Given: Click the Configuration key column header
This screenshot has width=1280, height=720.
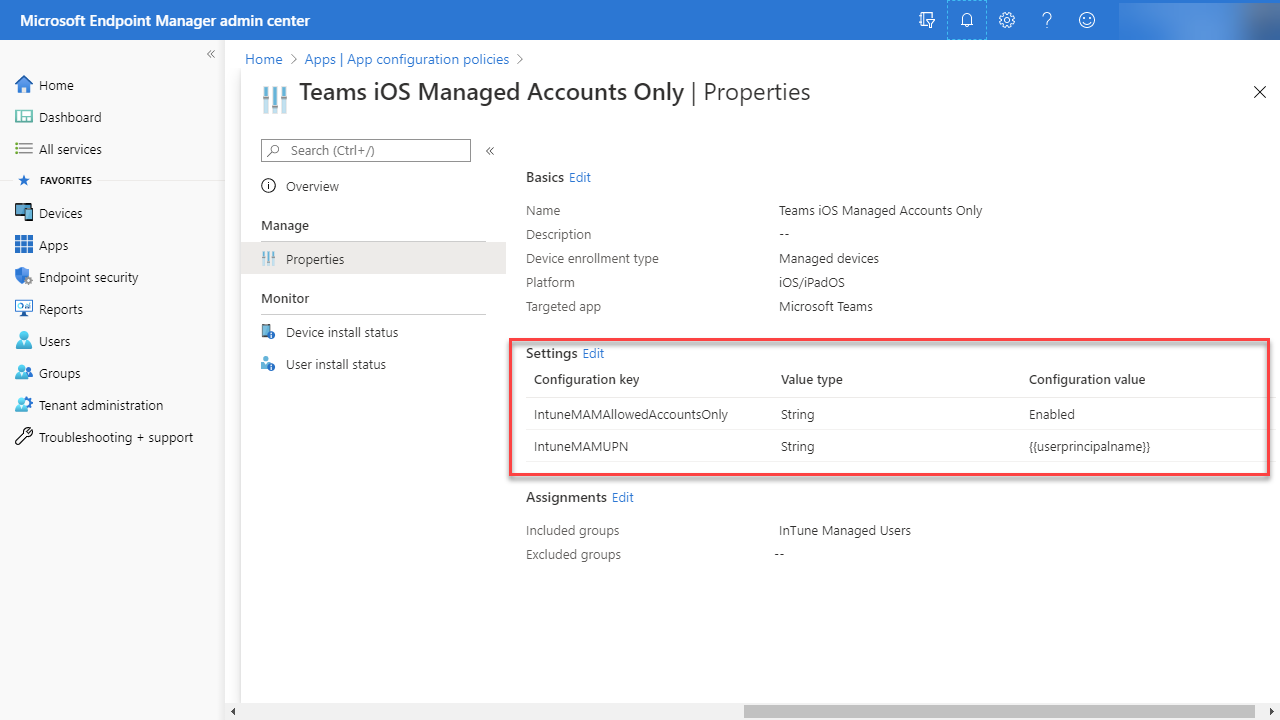Looking at the screenshot, I should pos(586,379).
